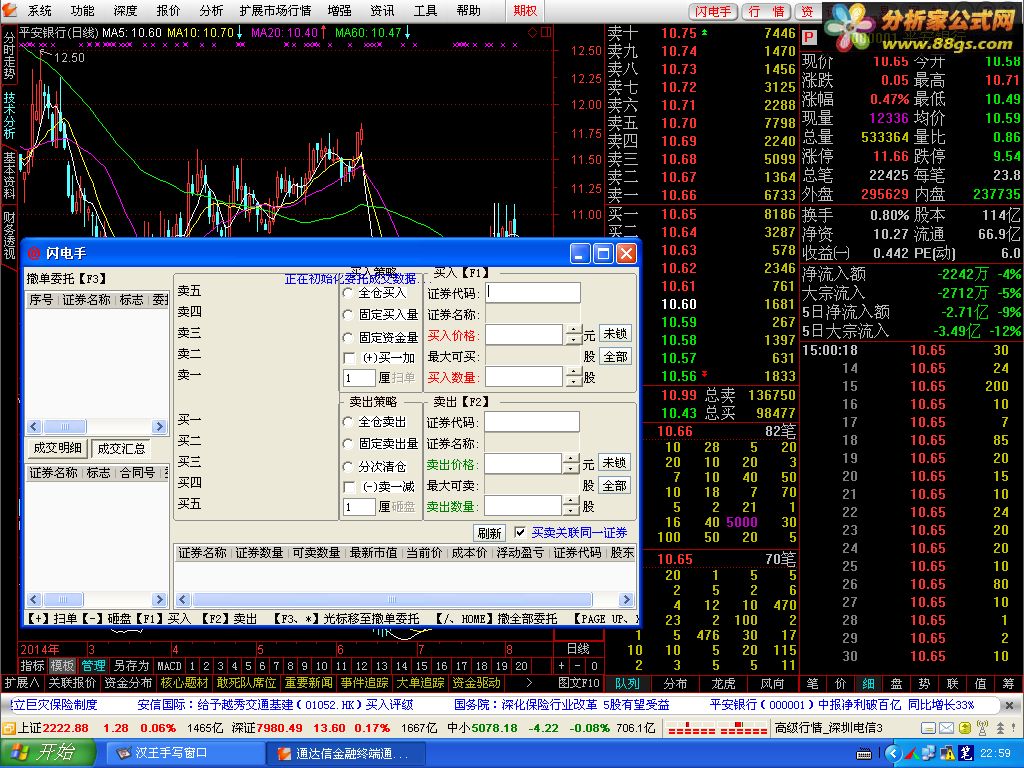Viewport: 1024px width, 768px height.
Task: Click the red P icon above 现价
Action: click(x=809, y=37)
